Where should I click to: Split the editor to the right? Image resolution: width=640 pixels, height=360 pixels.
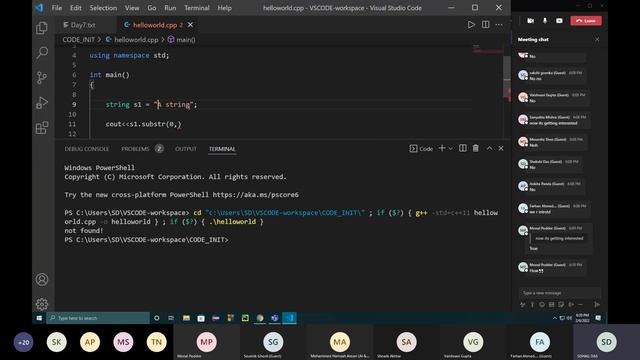485,24
